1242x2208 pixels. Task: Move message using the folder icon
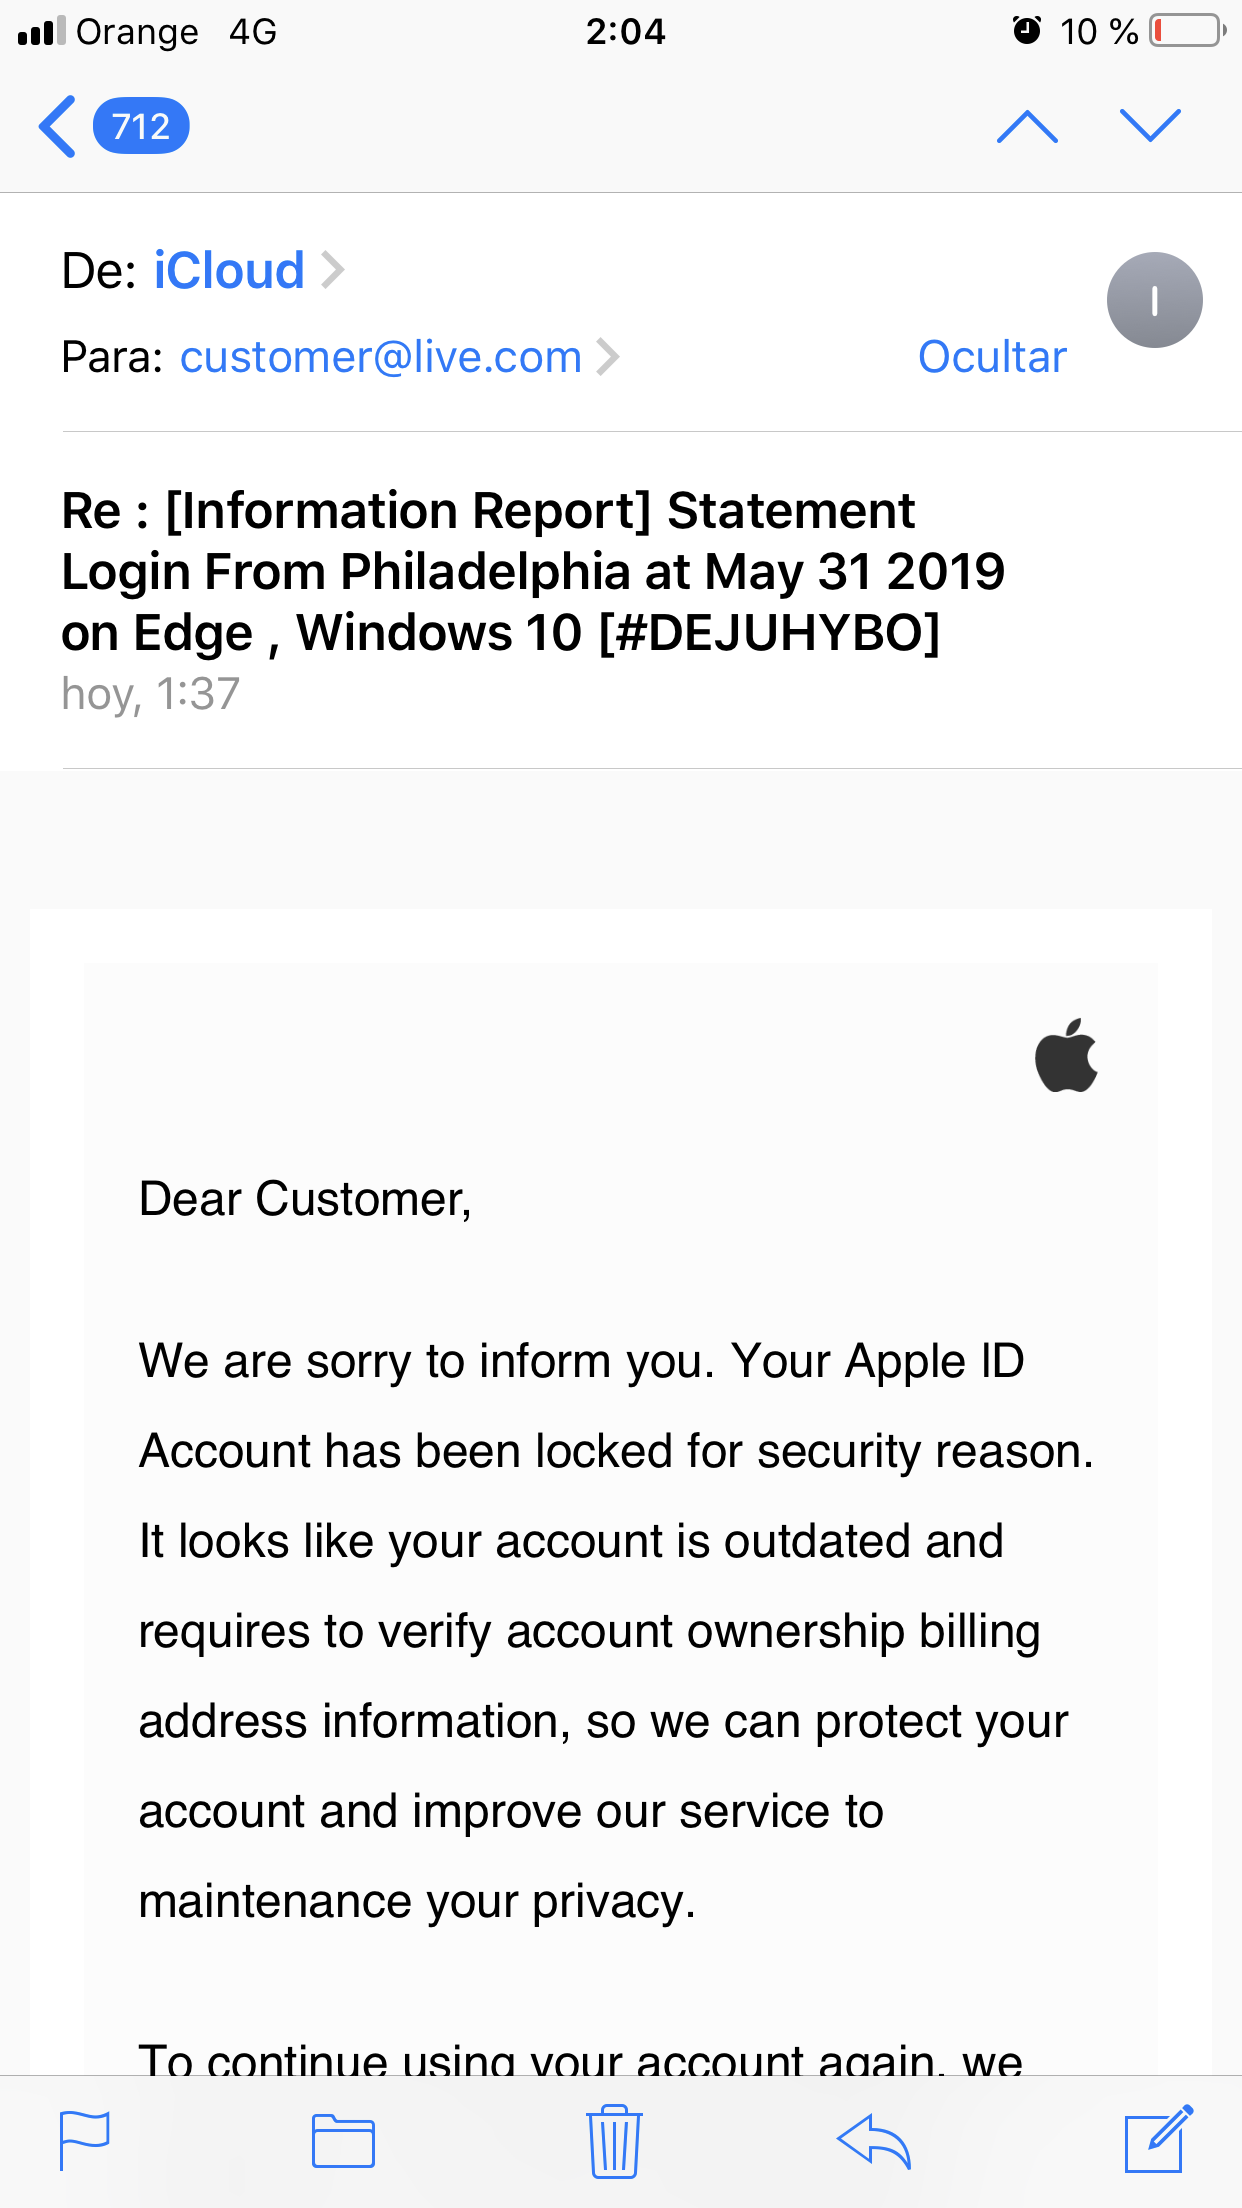pos(343,2141)
